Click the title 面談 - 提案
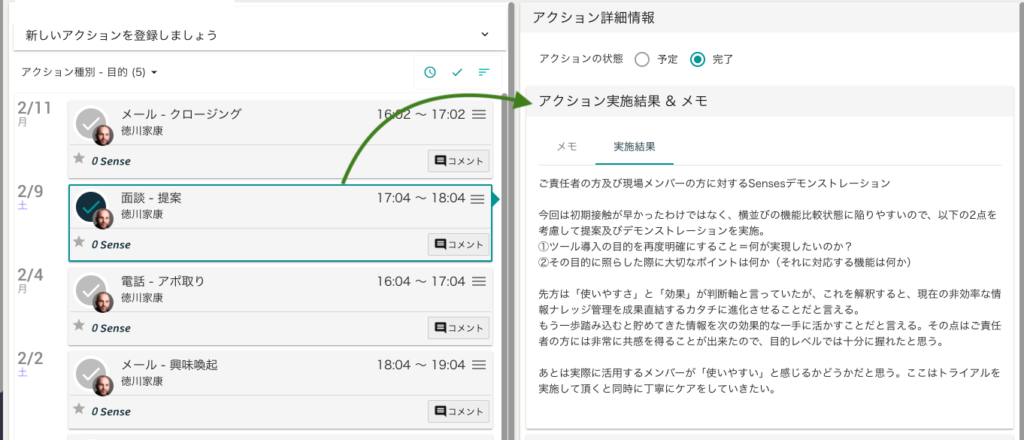1024x440 pixels. (151, 198)
